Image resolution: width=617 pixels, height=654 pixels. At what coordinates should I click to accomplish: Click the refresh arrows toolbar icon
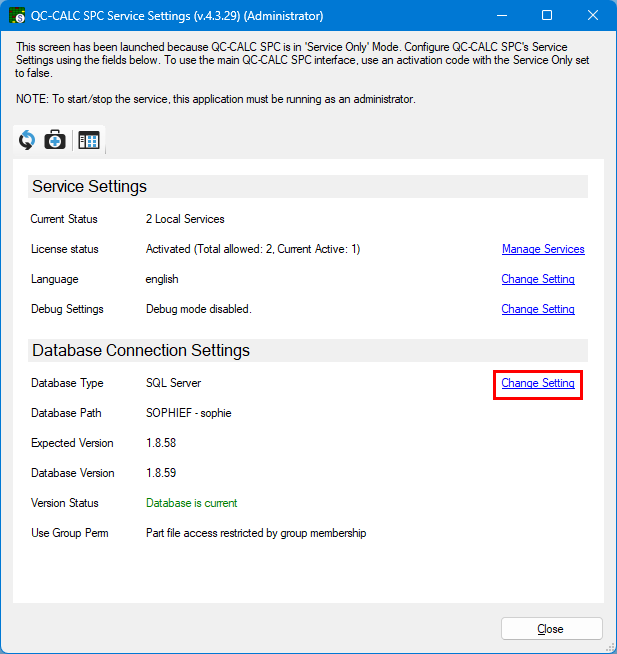[27, 140]
